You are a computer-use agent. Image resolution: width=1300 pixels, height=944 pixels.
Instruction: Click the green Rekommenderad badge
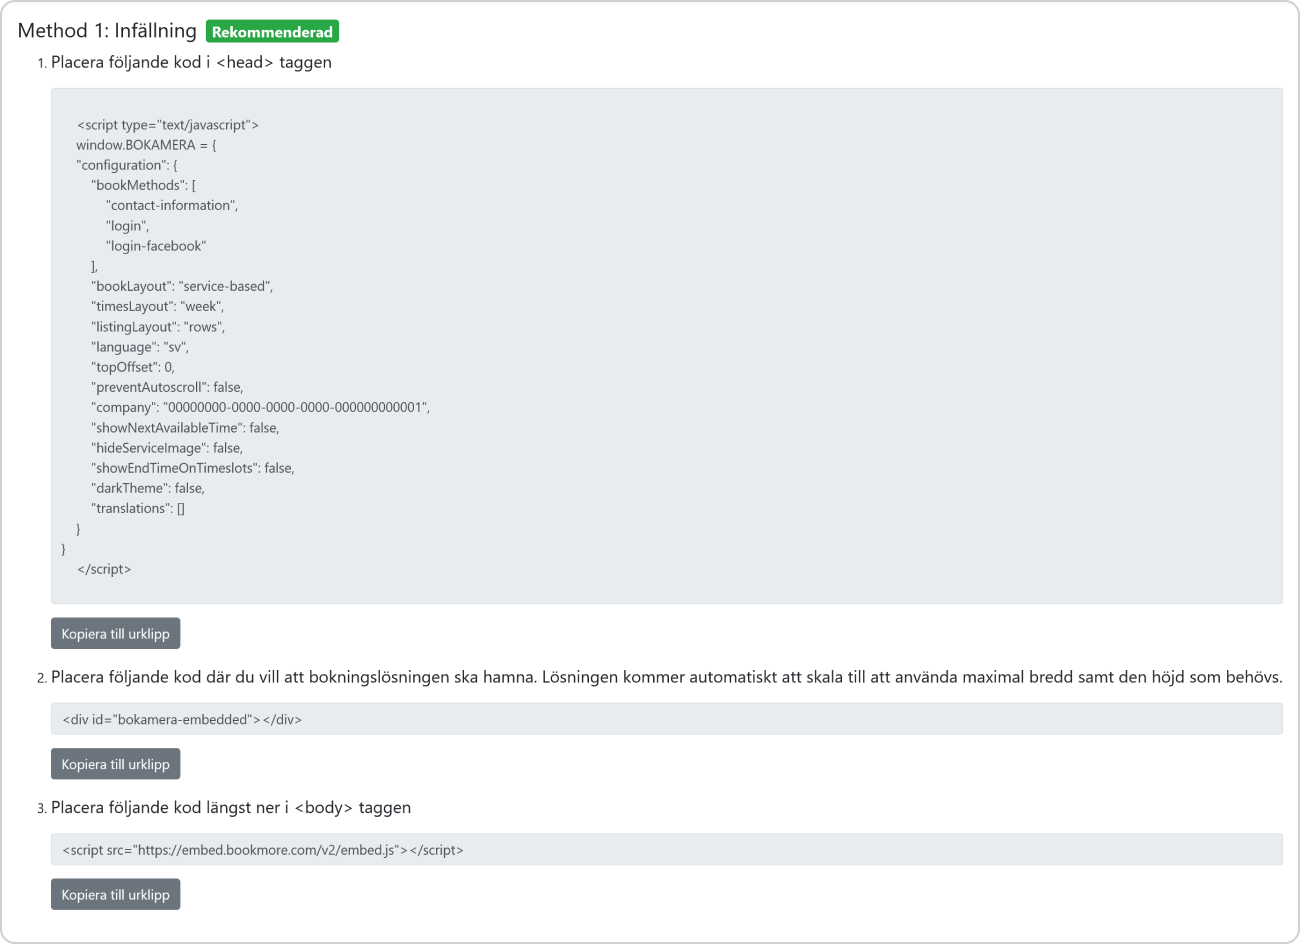click(272, 32)
